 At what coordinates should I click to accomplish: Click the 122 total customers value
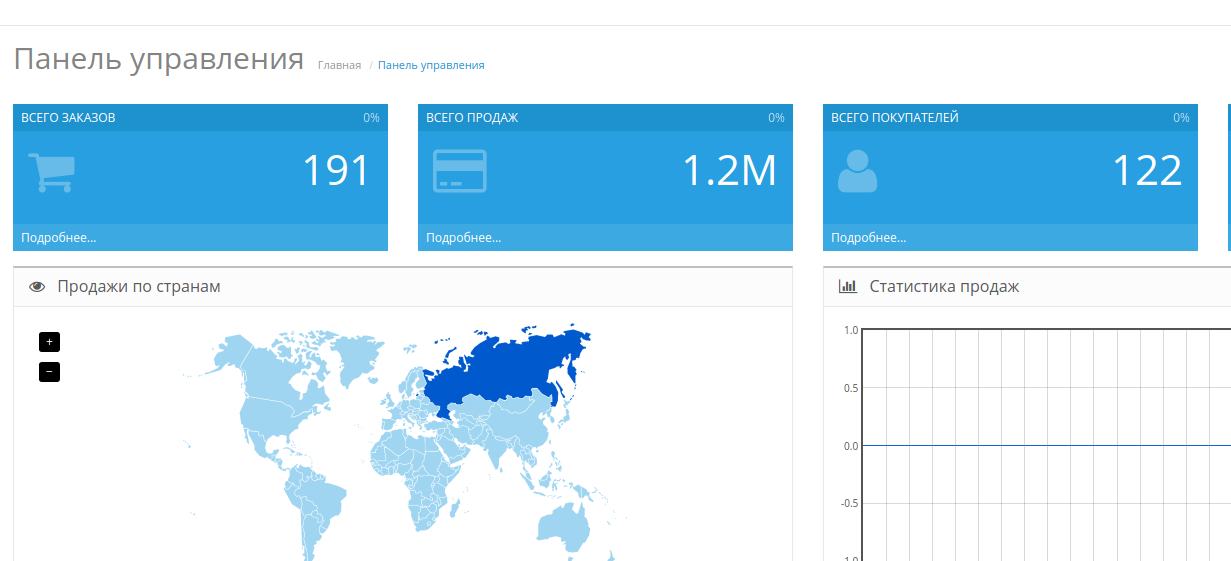(1147, 171)
